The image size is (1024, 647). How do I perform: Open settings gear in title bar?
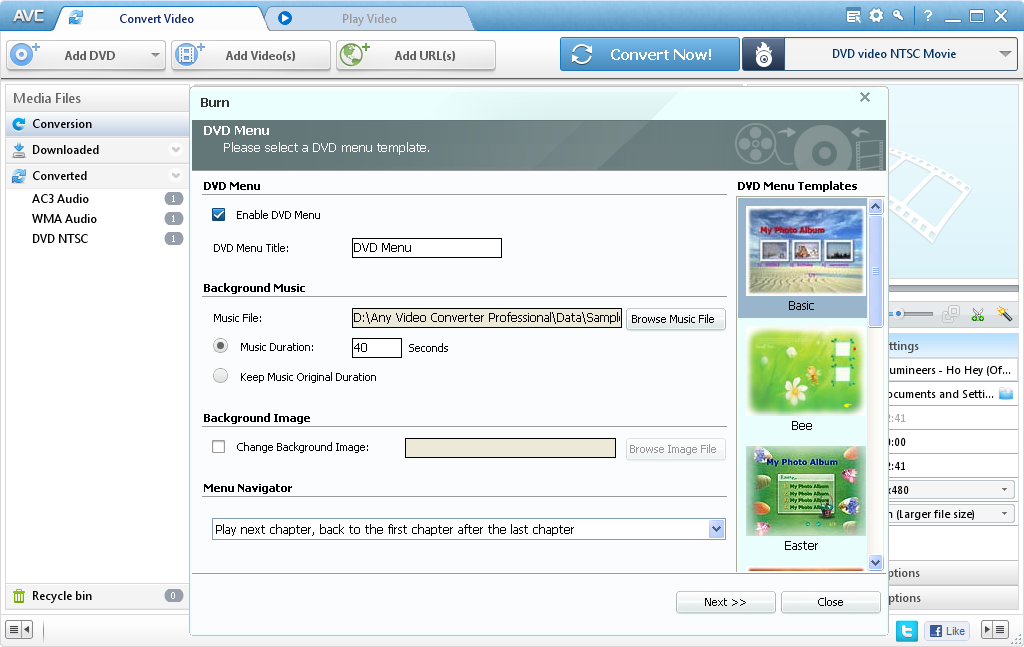[x=876, y=16]
